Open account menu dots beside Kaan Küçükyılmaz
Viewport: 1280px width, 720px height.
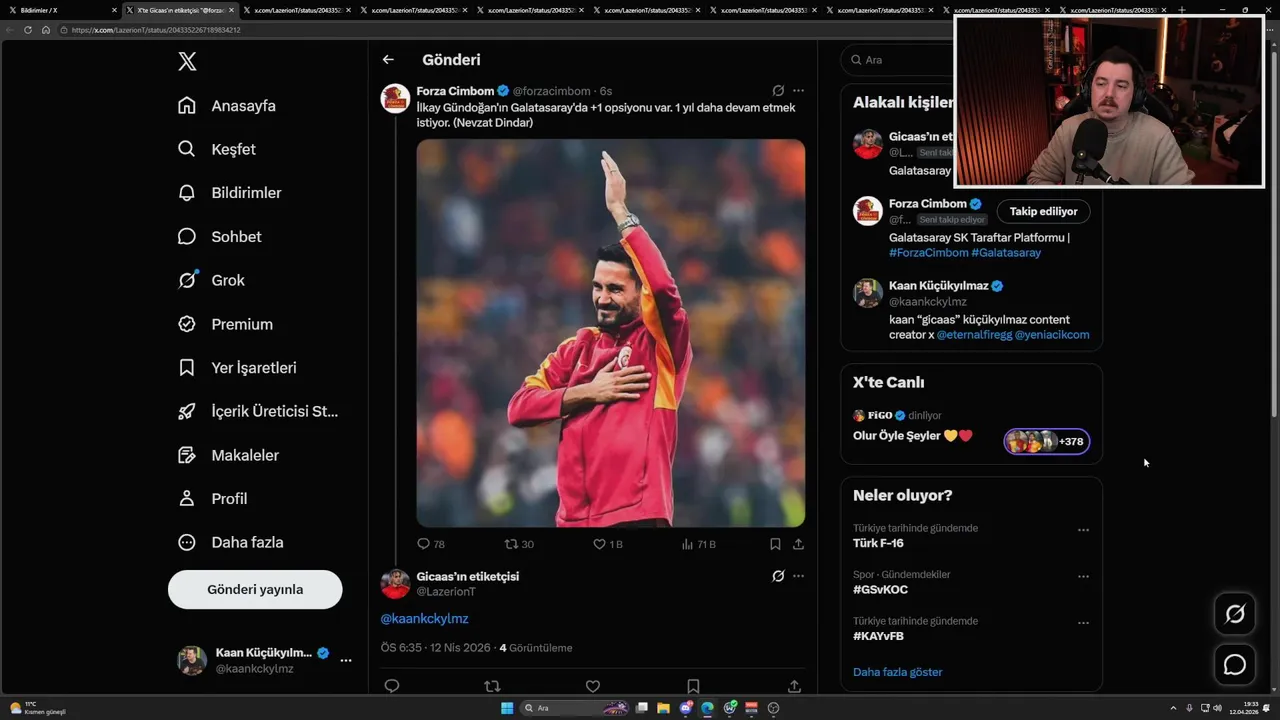(x=346, y=660)
